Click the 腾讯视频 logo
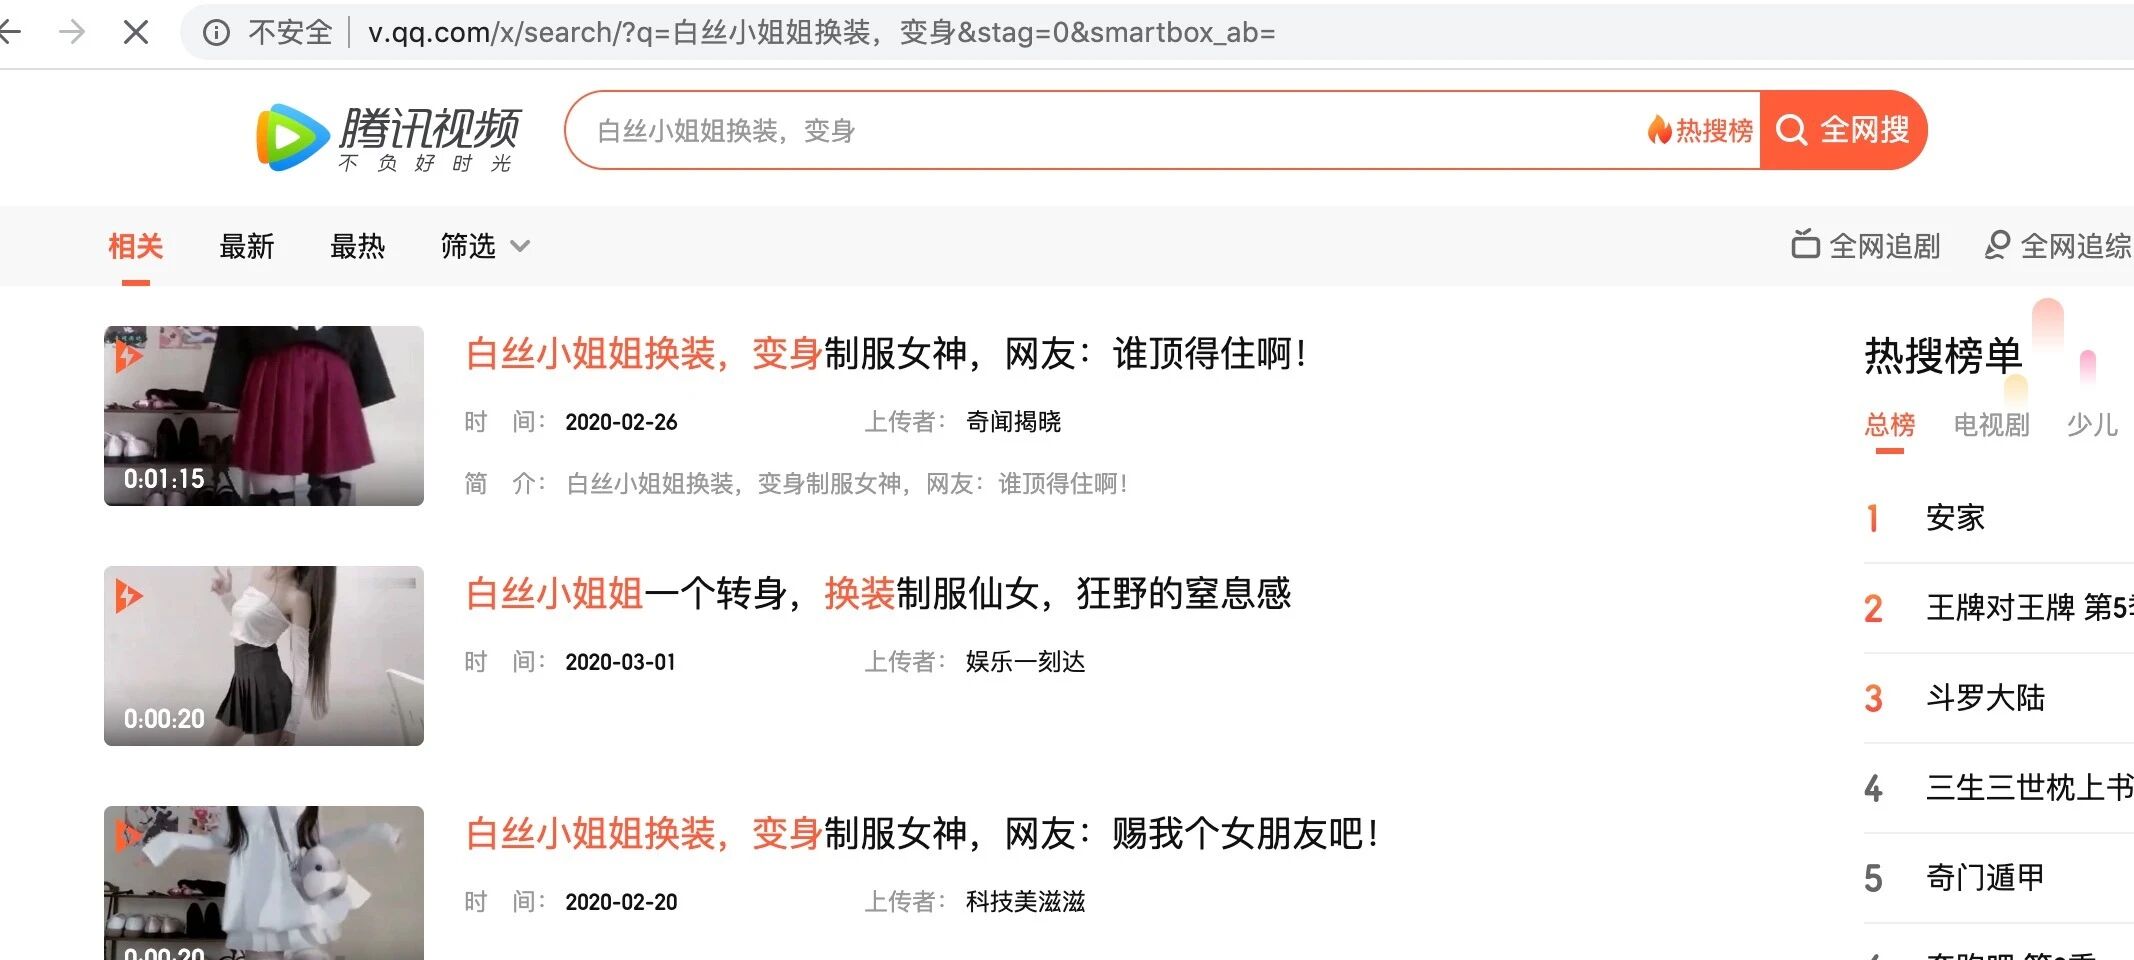 click(389, 137)
